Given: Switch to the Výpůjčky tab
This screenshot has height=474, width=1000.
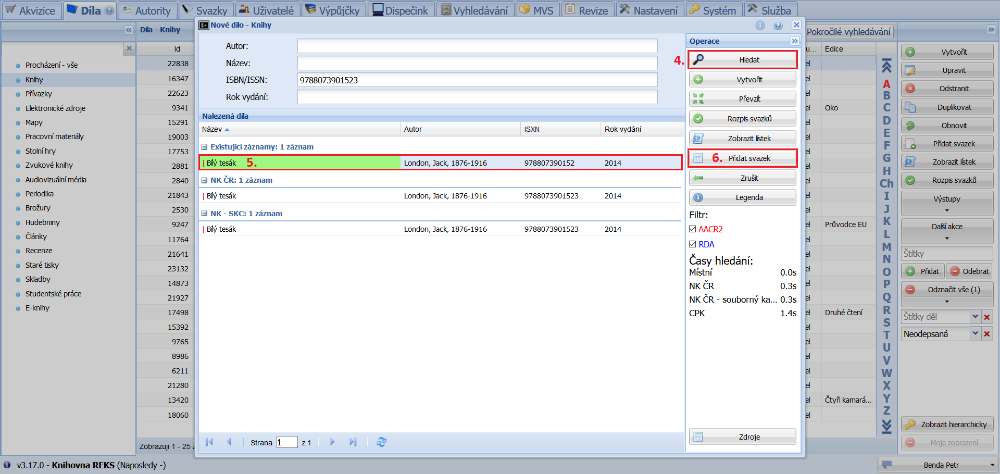Looking at the screenshot, I should 334,10.
